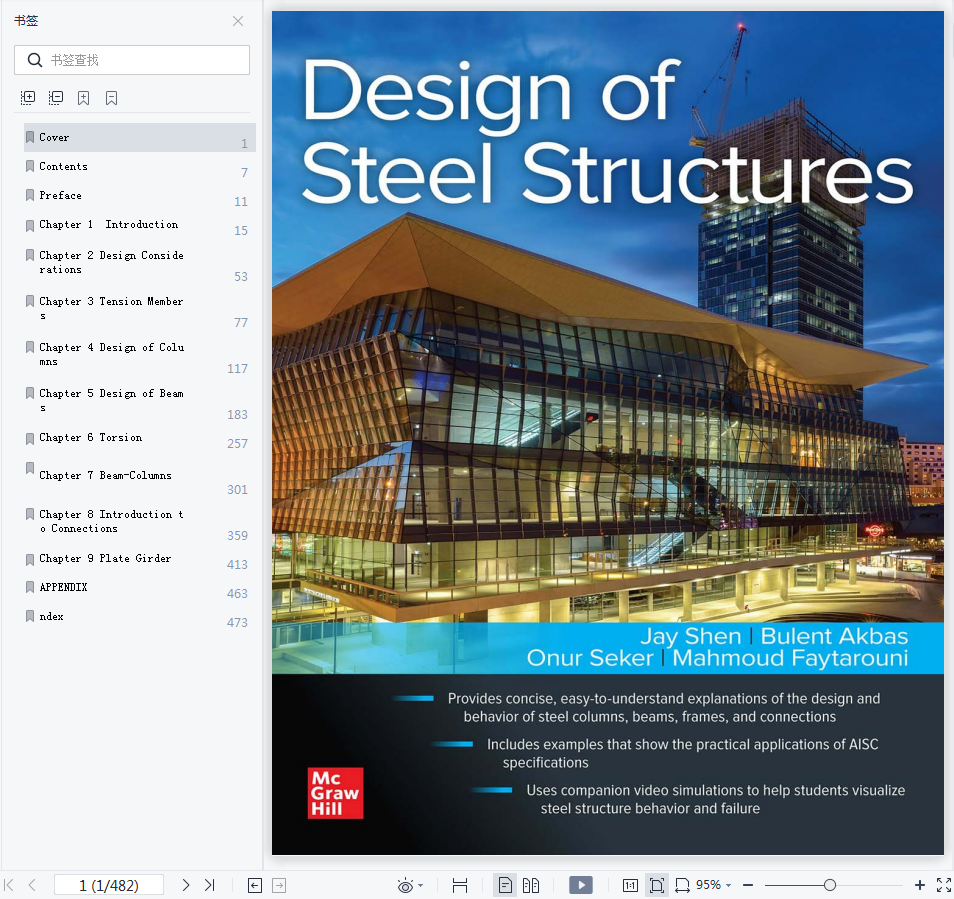Click the bookmark search field
The width and height of the screenshot is (954, 899).
(132, 60)
